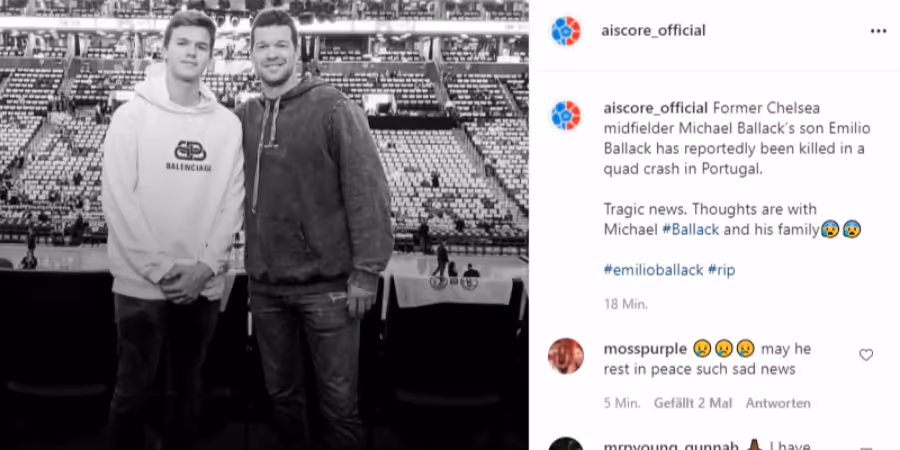Screen dimensions: 900x450
Task: Open the #emilioballack hashtag
Action: 653,270
